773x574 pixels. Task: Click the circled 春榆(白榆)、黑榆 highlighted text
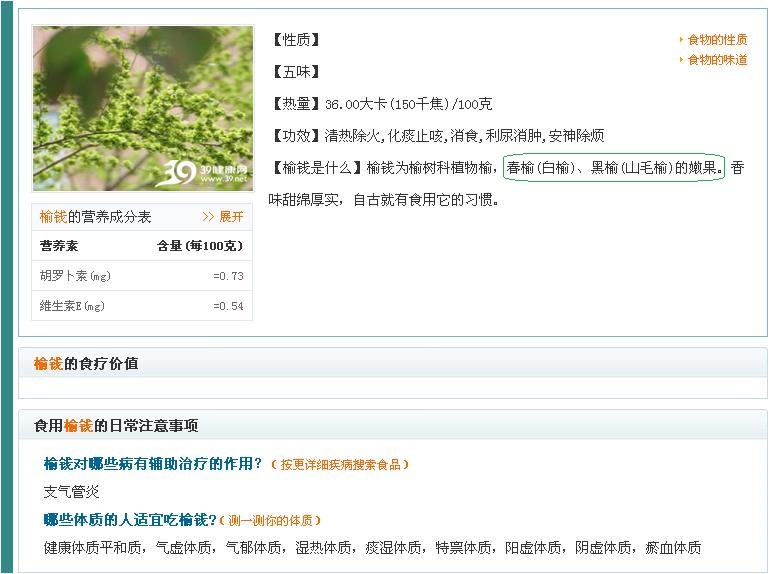[x=614, y=168]
